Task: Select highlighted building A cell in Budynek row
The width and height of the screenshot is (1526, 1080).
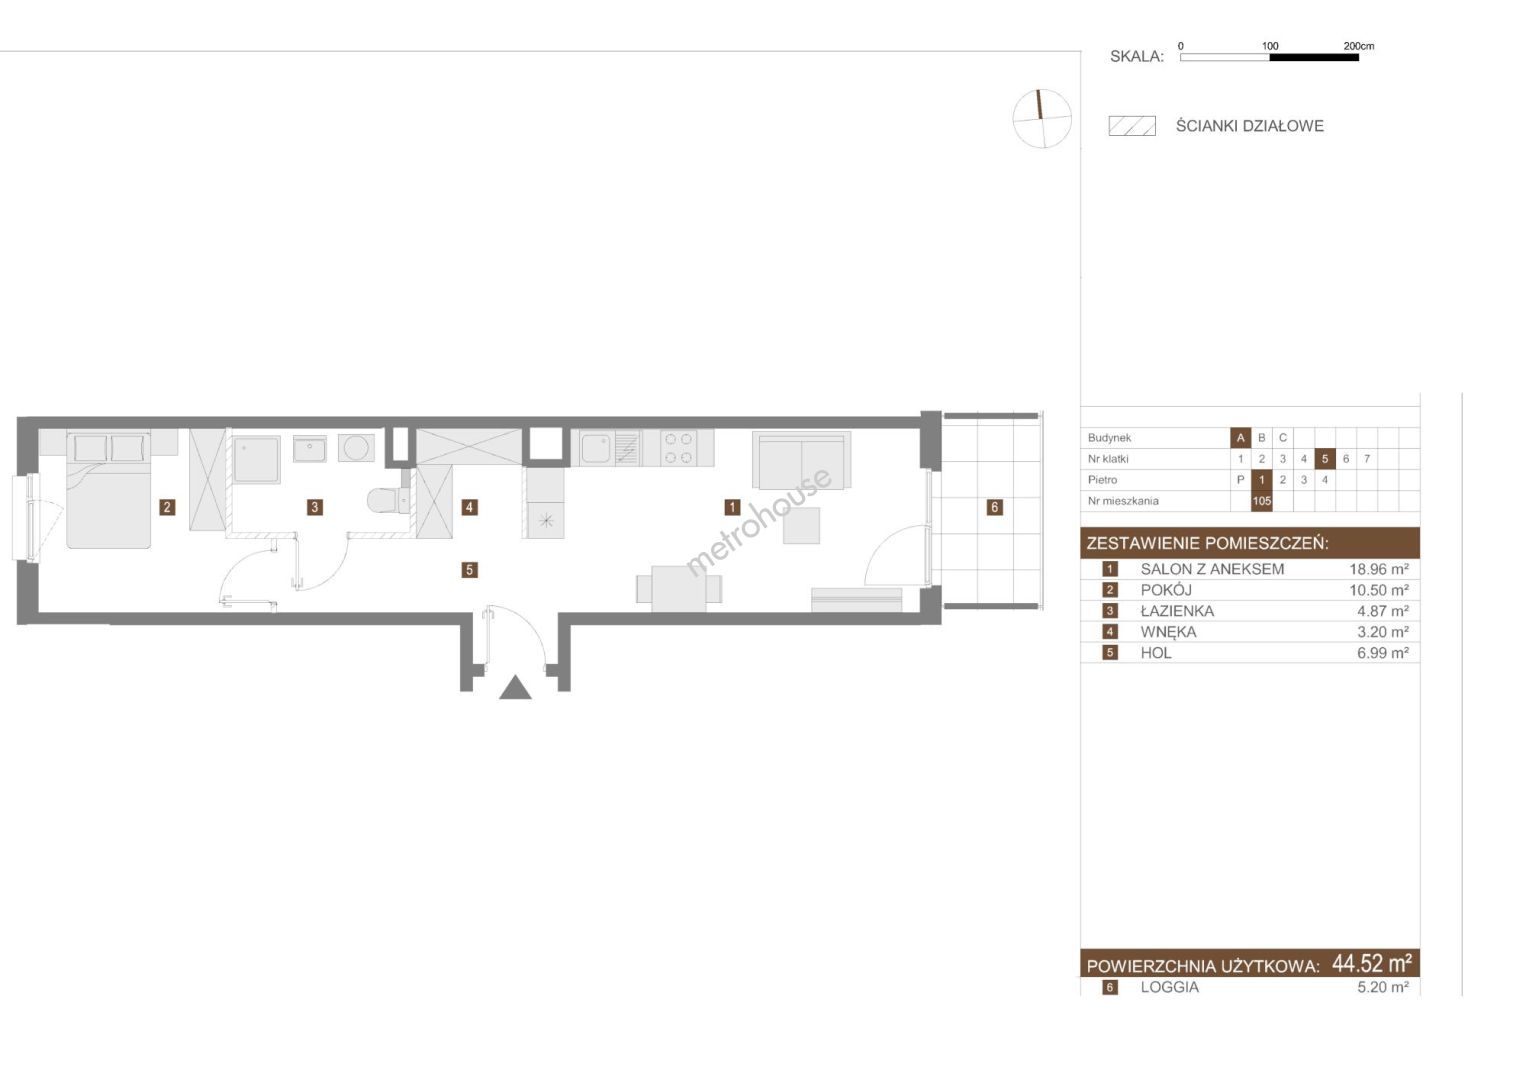Action: click(1240, 438)
